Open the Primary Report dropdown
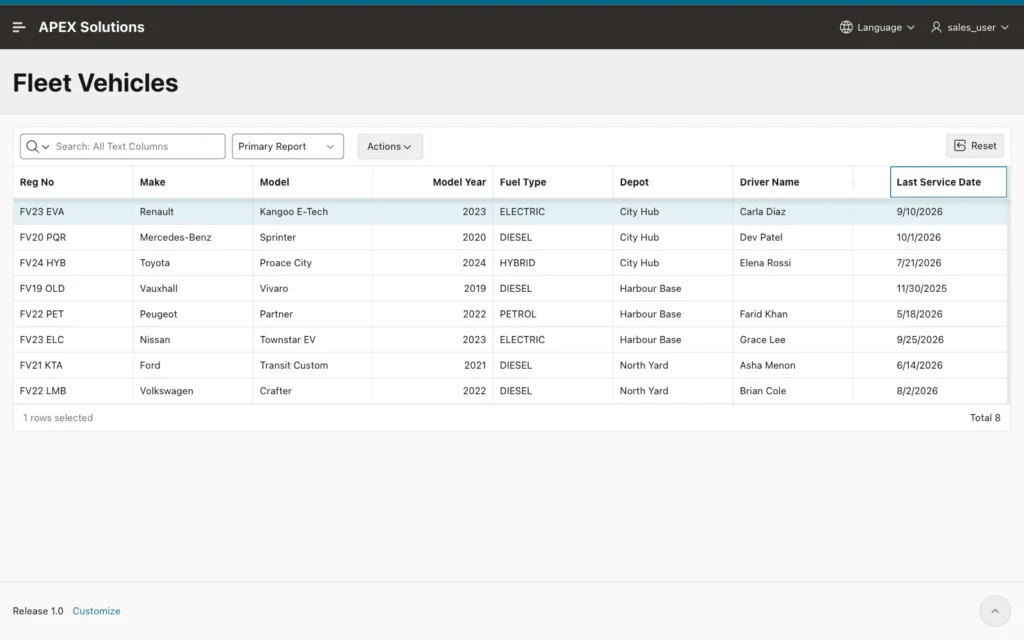This screenshot has width=1024, height=640. click(287, 146)
